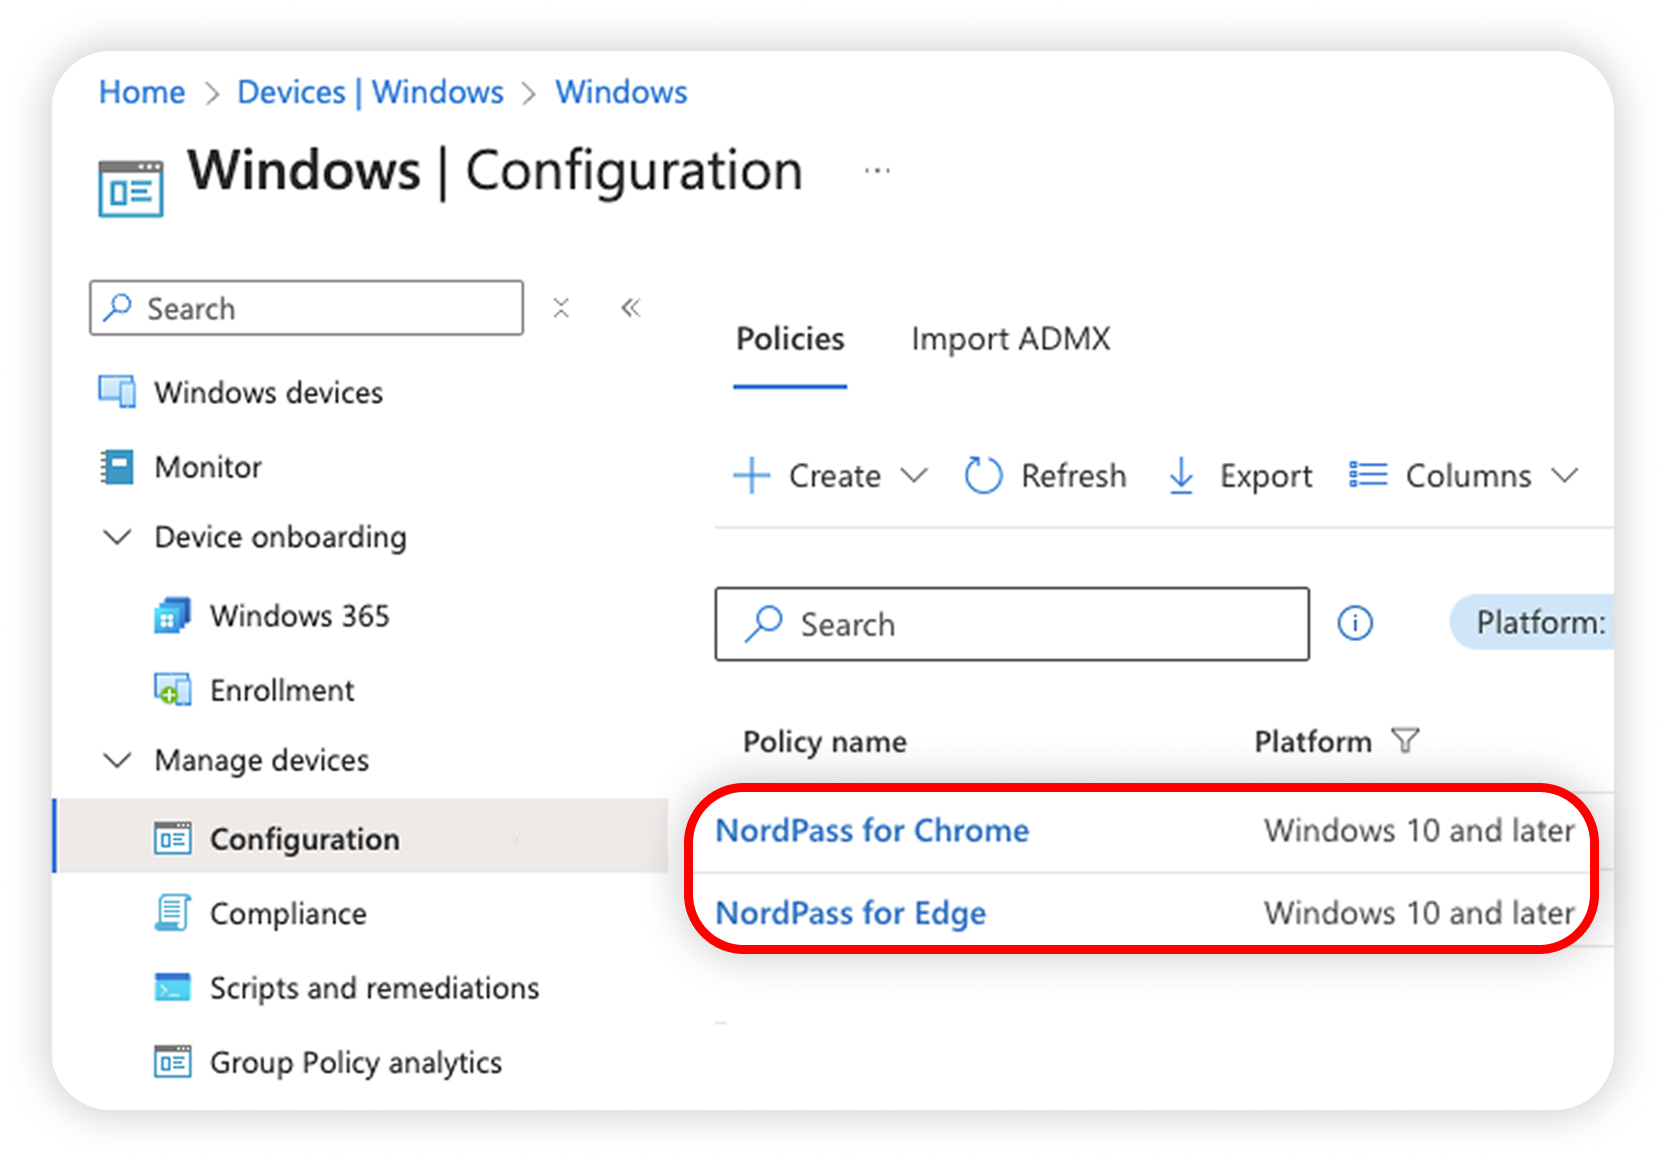
Task: Focus the policies Search box
Action: (x=1012, y=624)
